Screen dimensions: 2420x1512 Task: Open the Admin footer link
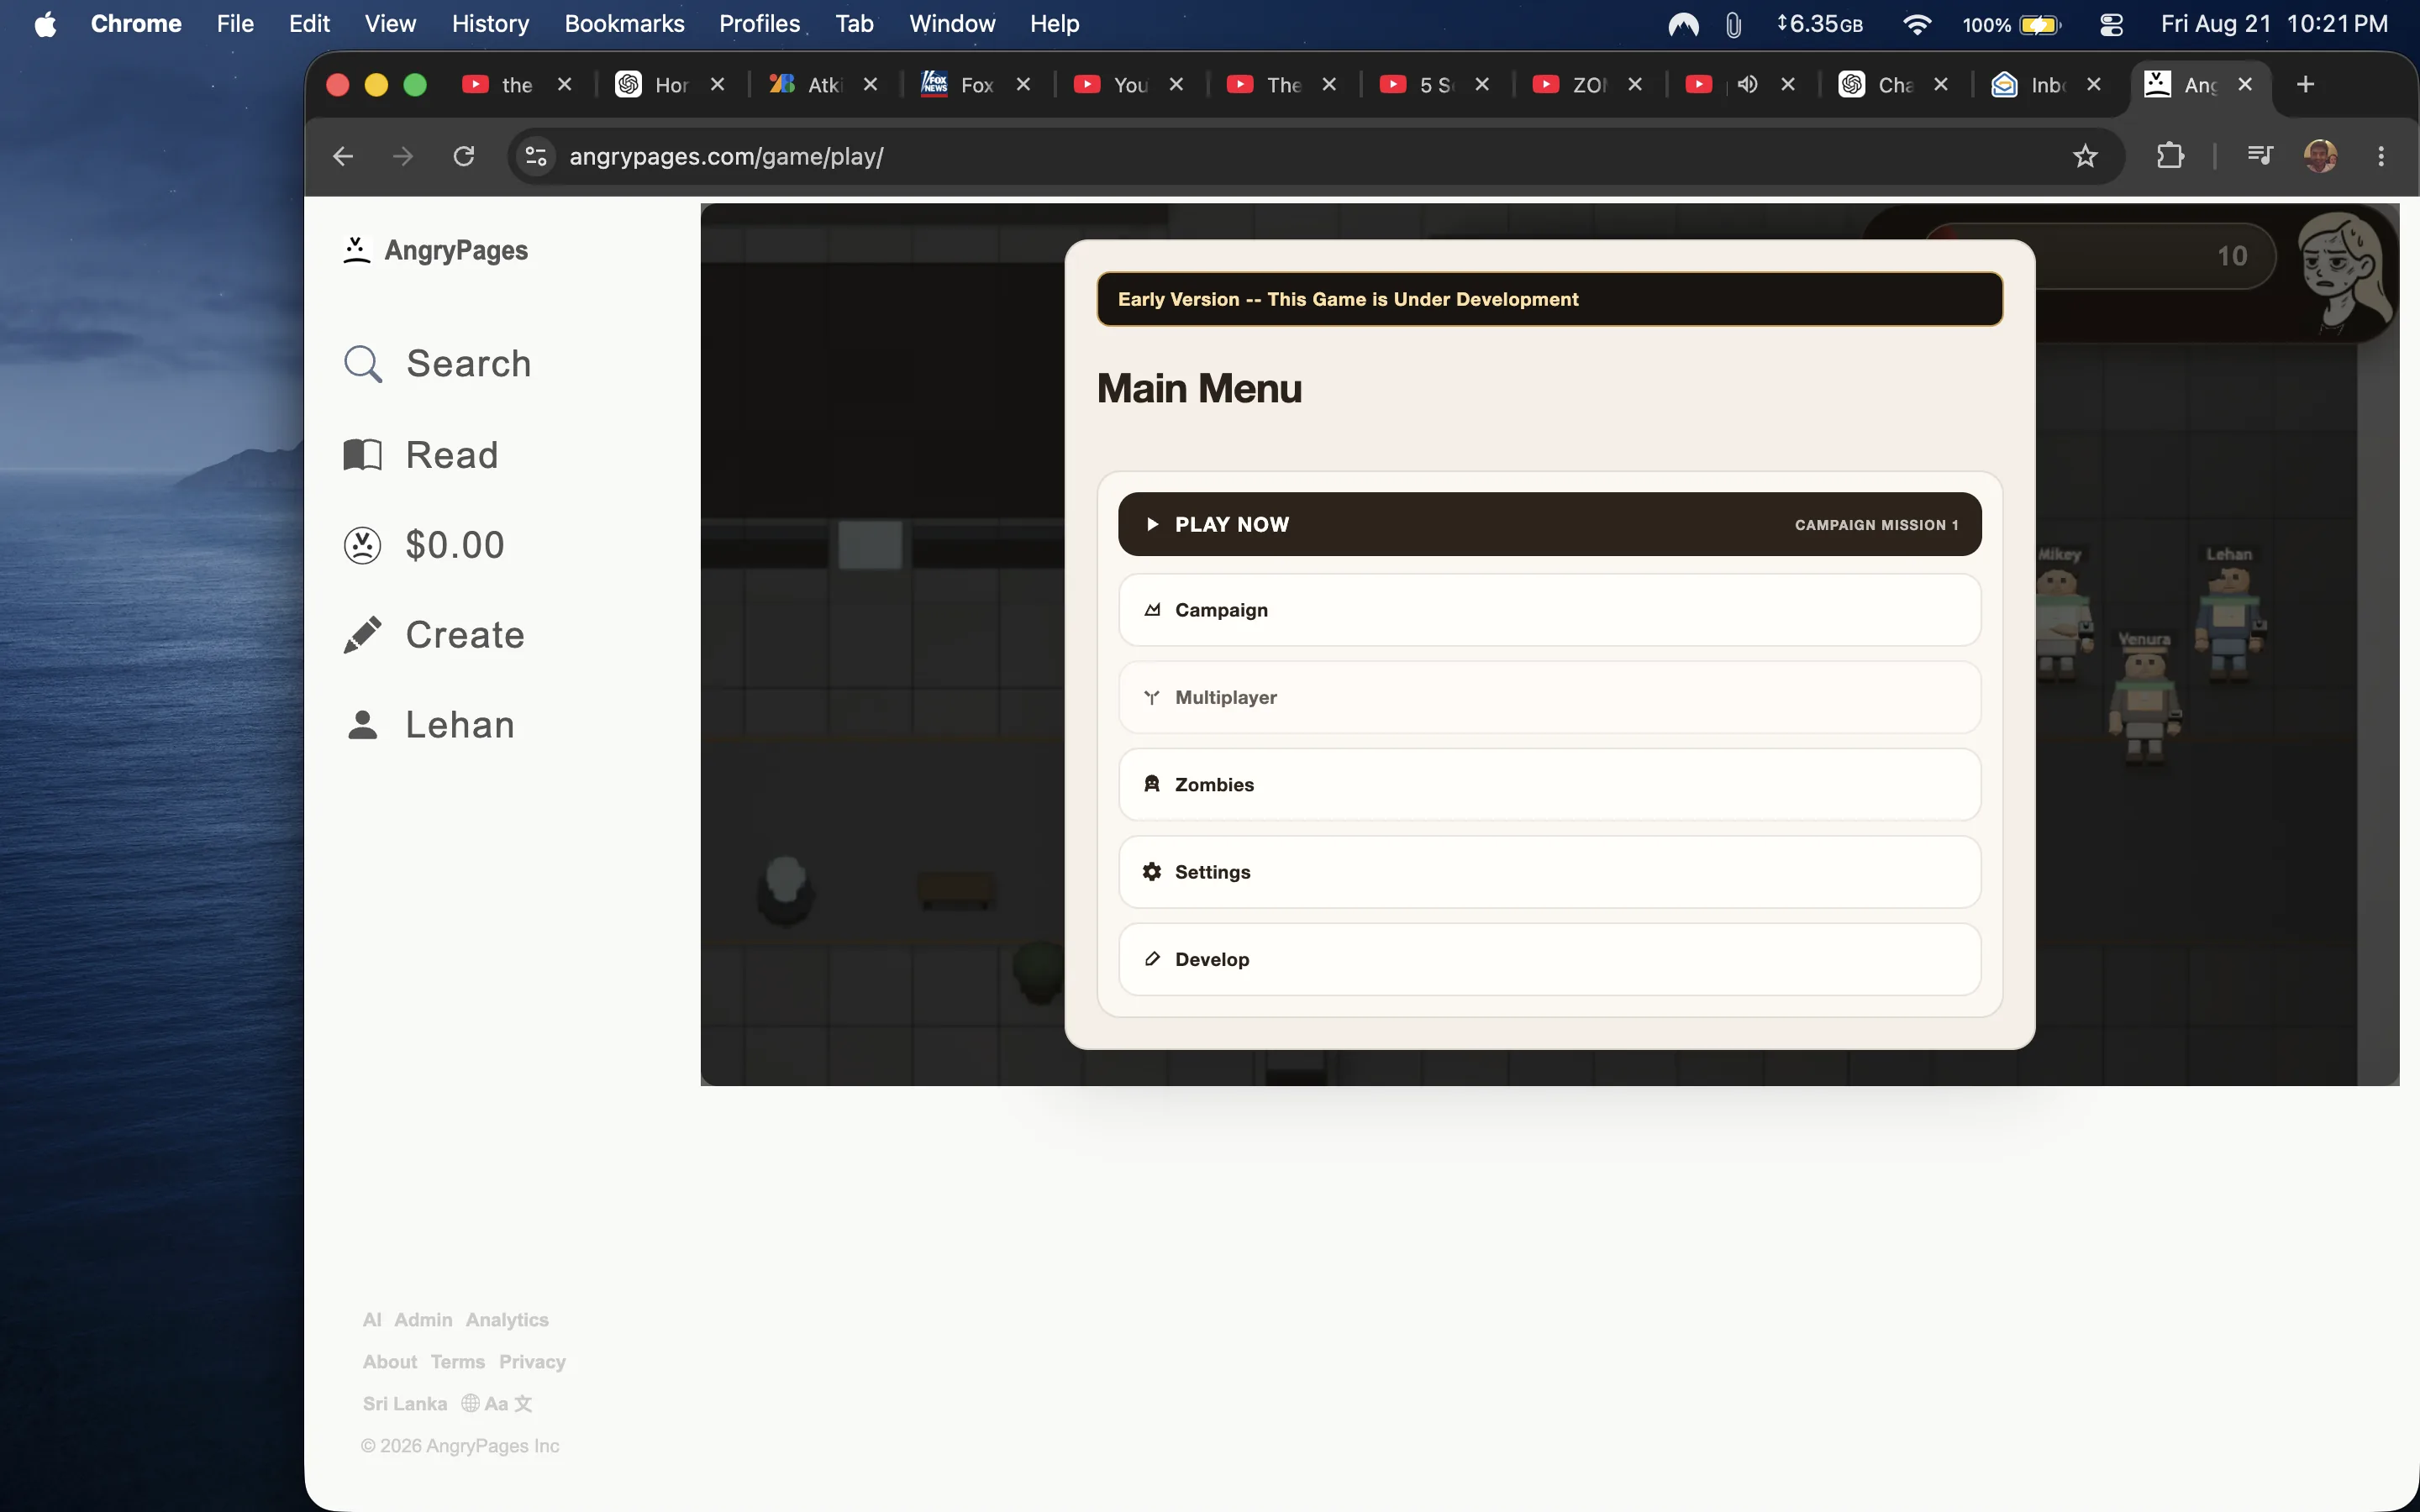tap(423, 1320)
